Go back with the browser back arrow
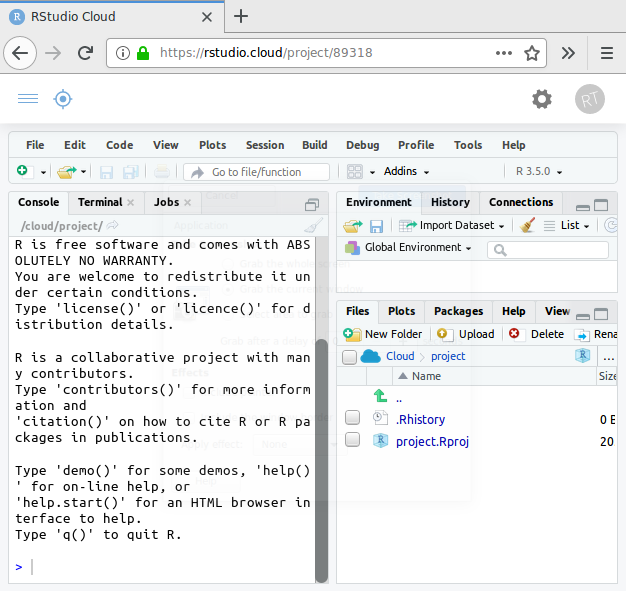The height and width of the screenshot is (591, 626). [x=20, y=53]
